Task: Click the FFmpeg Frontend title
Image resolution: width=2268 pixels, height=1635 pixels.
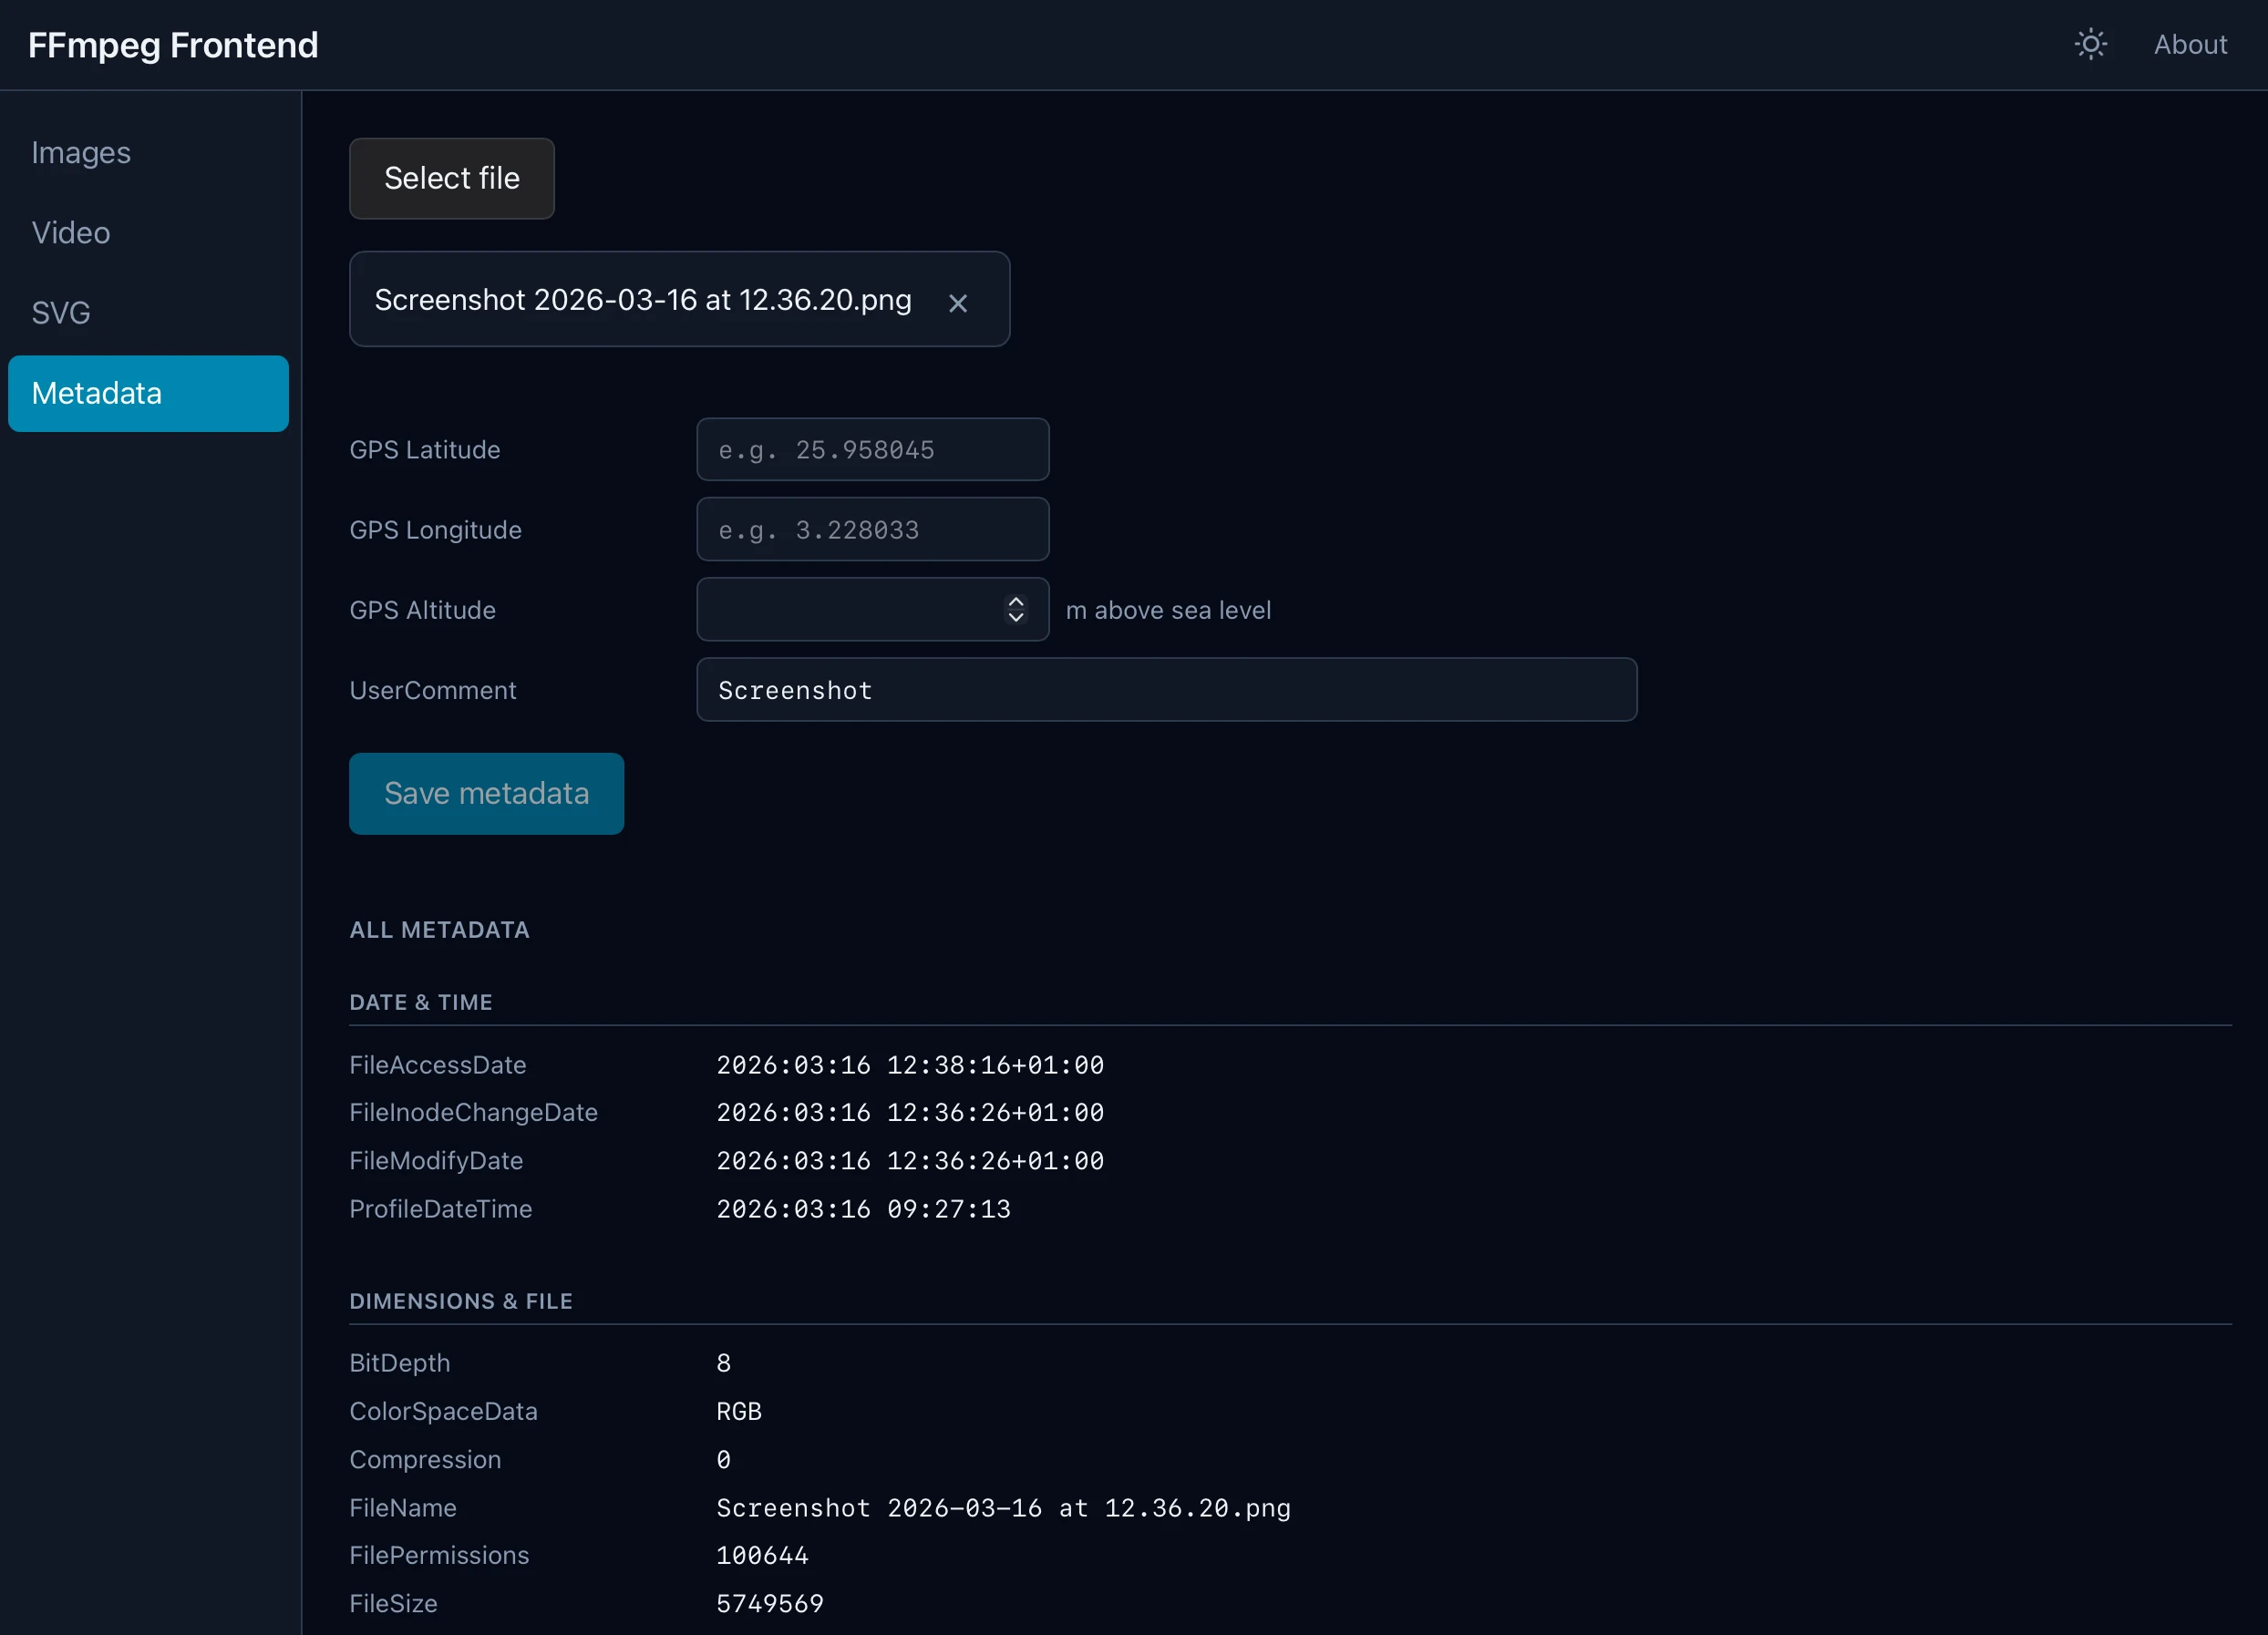Action: pos(172,44)
